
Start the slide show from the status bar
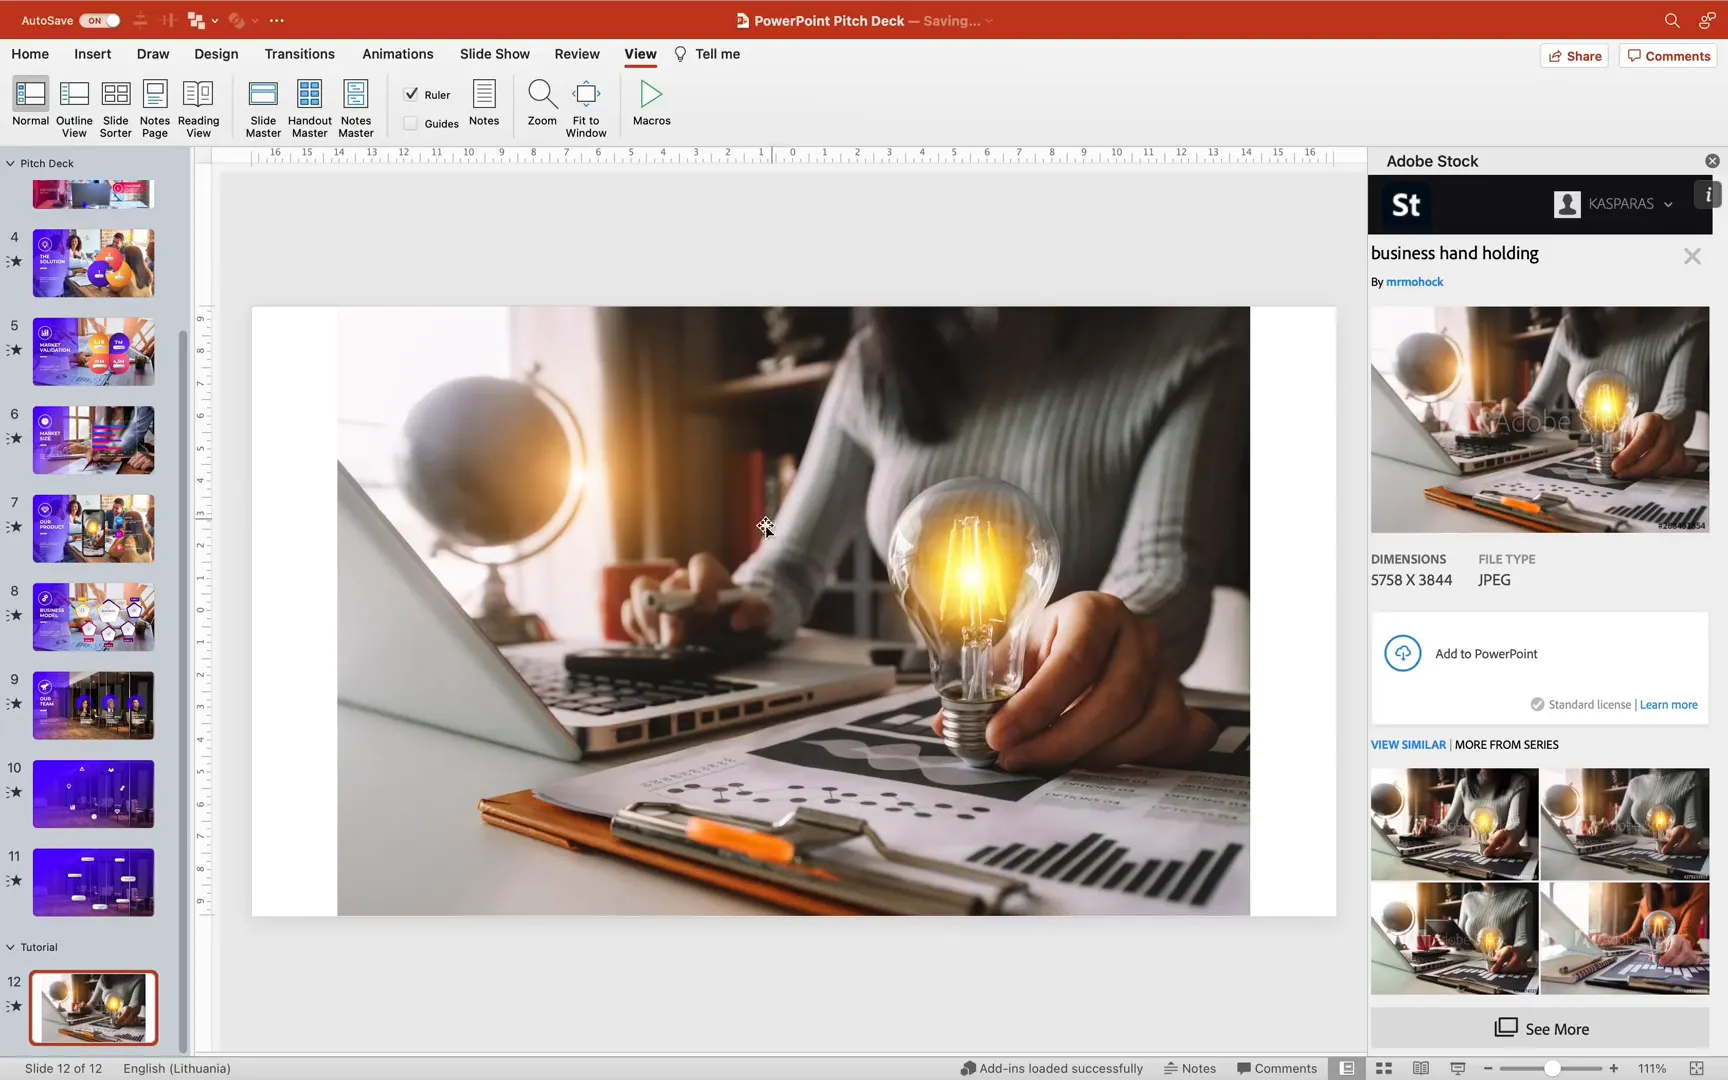tap(1457, 1068)
